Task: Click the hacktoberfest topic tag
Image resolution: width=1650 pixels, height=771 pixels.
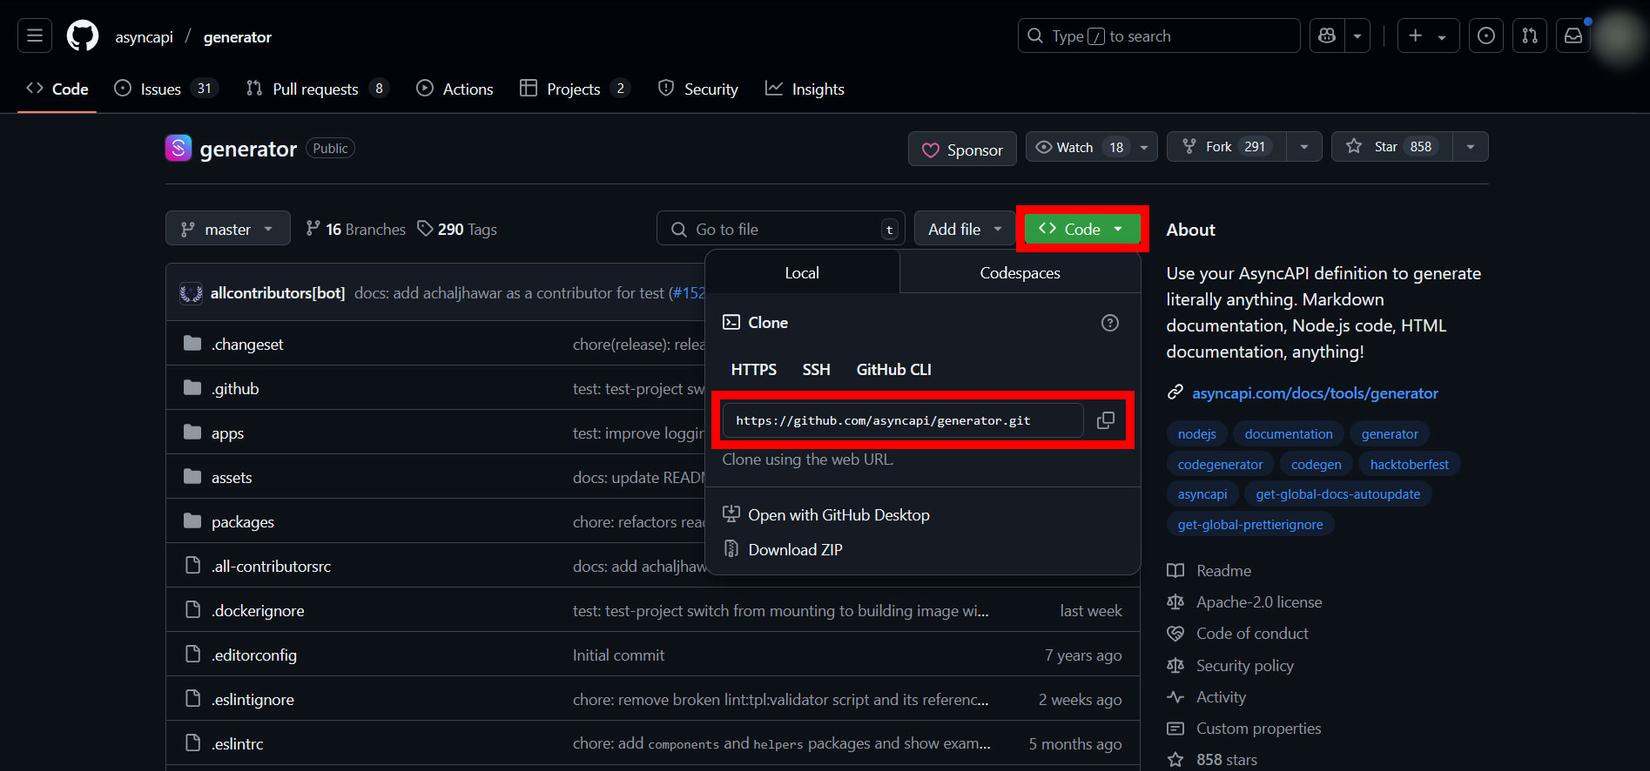Action: click(x=1409, y=464)
